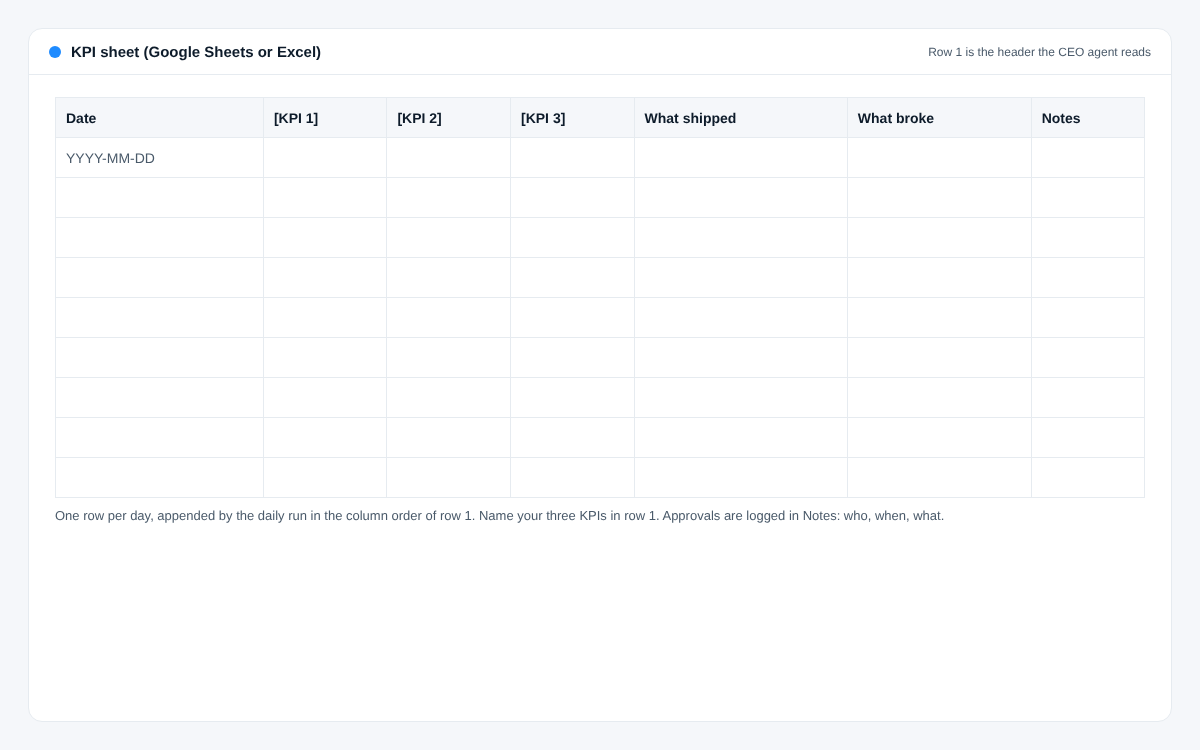Select the [KPI 1] column header
The width and height of the screenshot is (1200, 750).
point(325,118)
